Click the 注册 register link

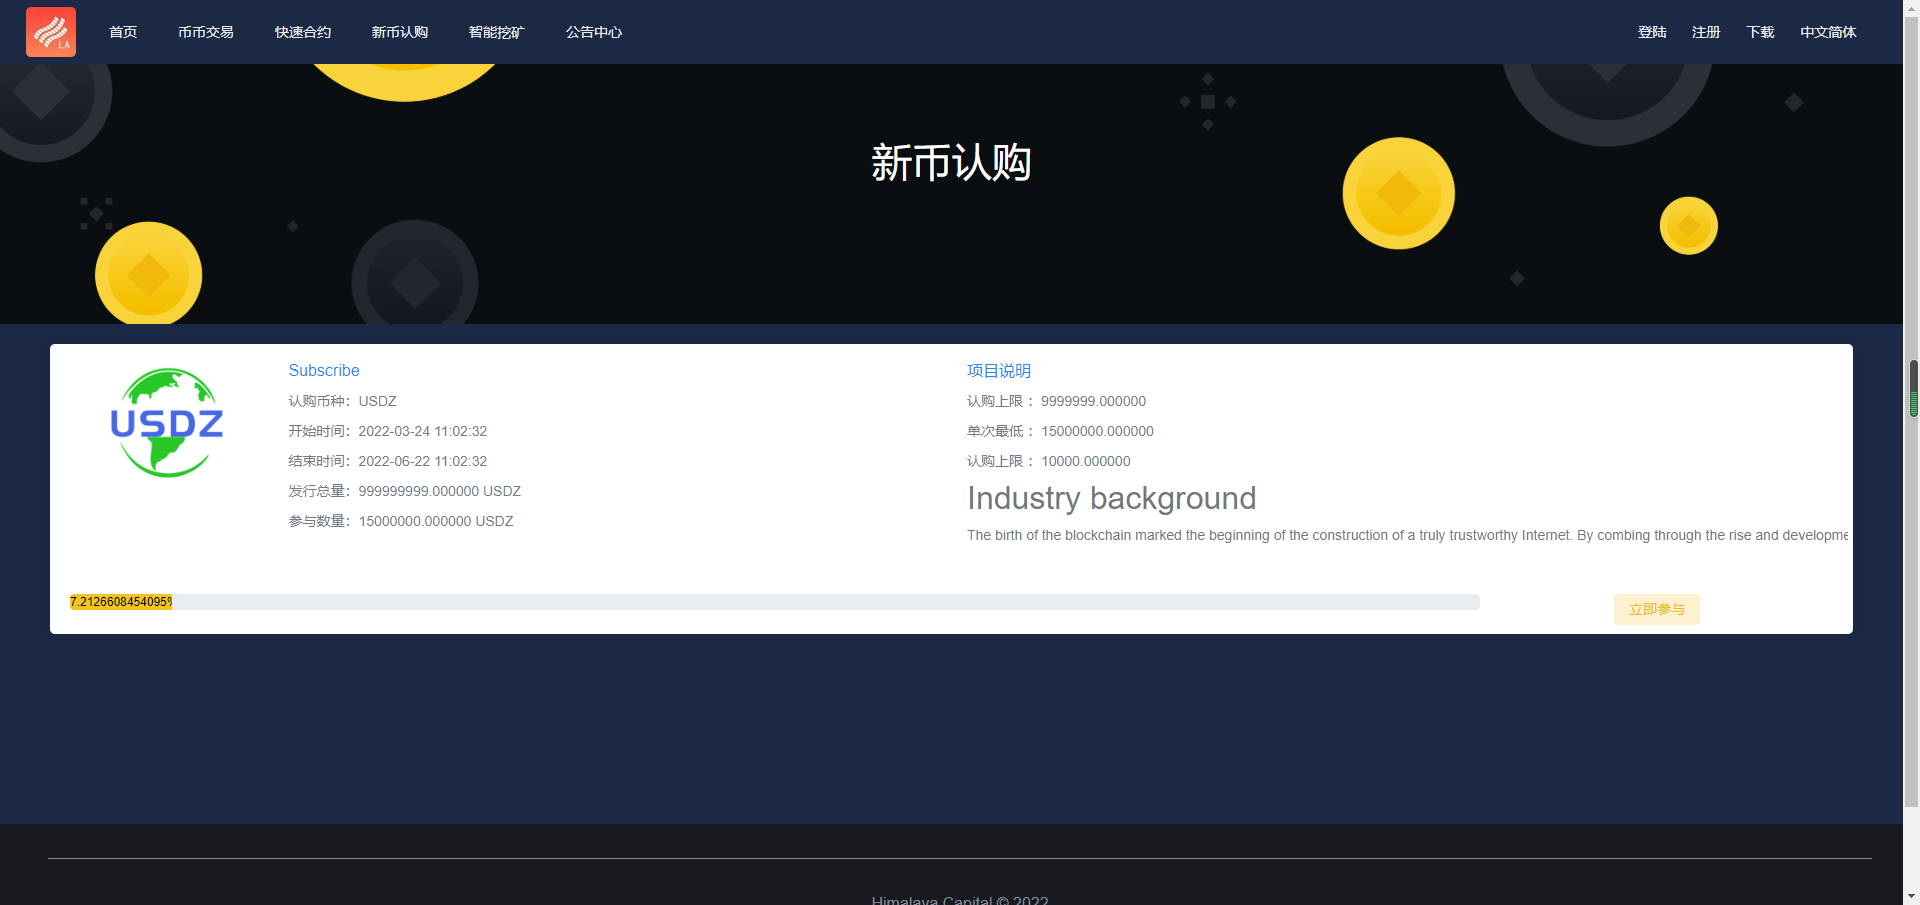1706,32
